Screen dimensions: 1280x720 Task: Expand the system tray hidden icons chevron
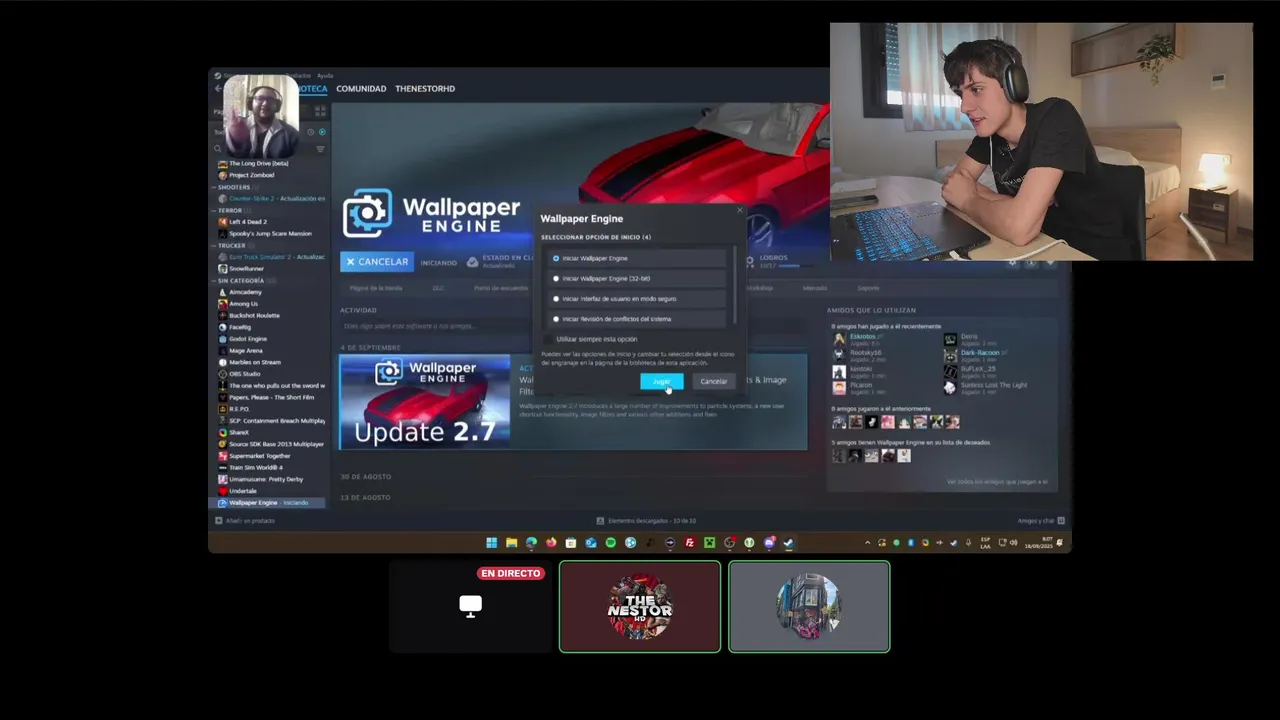[867, 543]
